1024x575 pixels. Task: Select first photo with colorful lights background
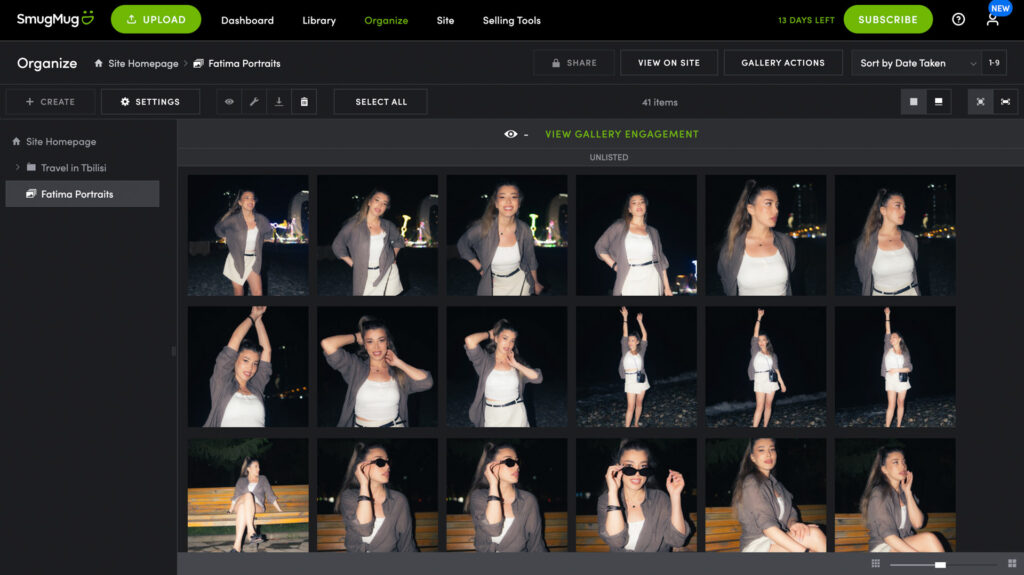[x=248, y=235]
